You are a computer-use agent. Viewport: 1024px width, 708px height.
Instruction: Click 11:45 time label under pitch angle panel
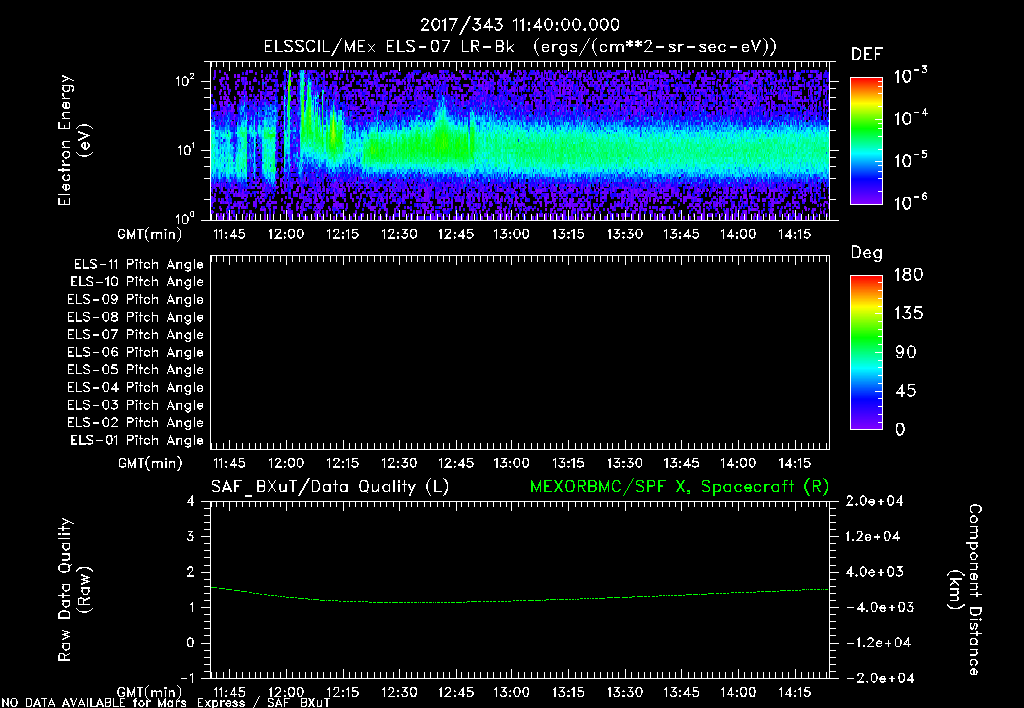[229, 463]
